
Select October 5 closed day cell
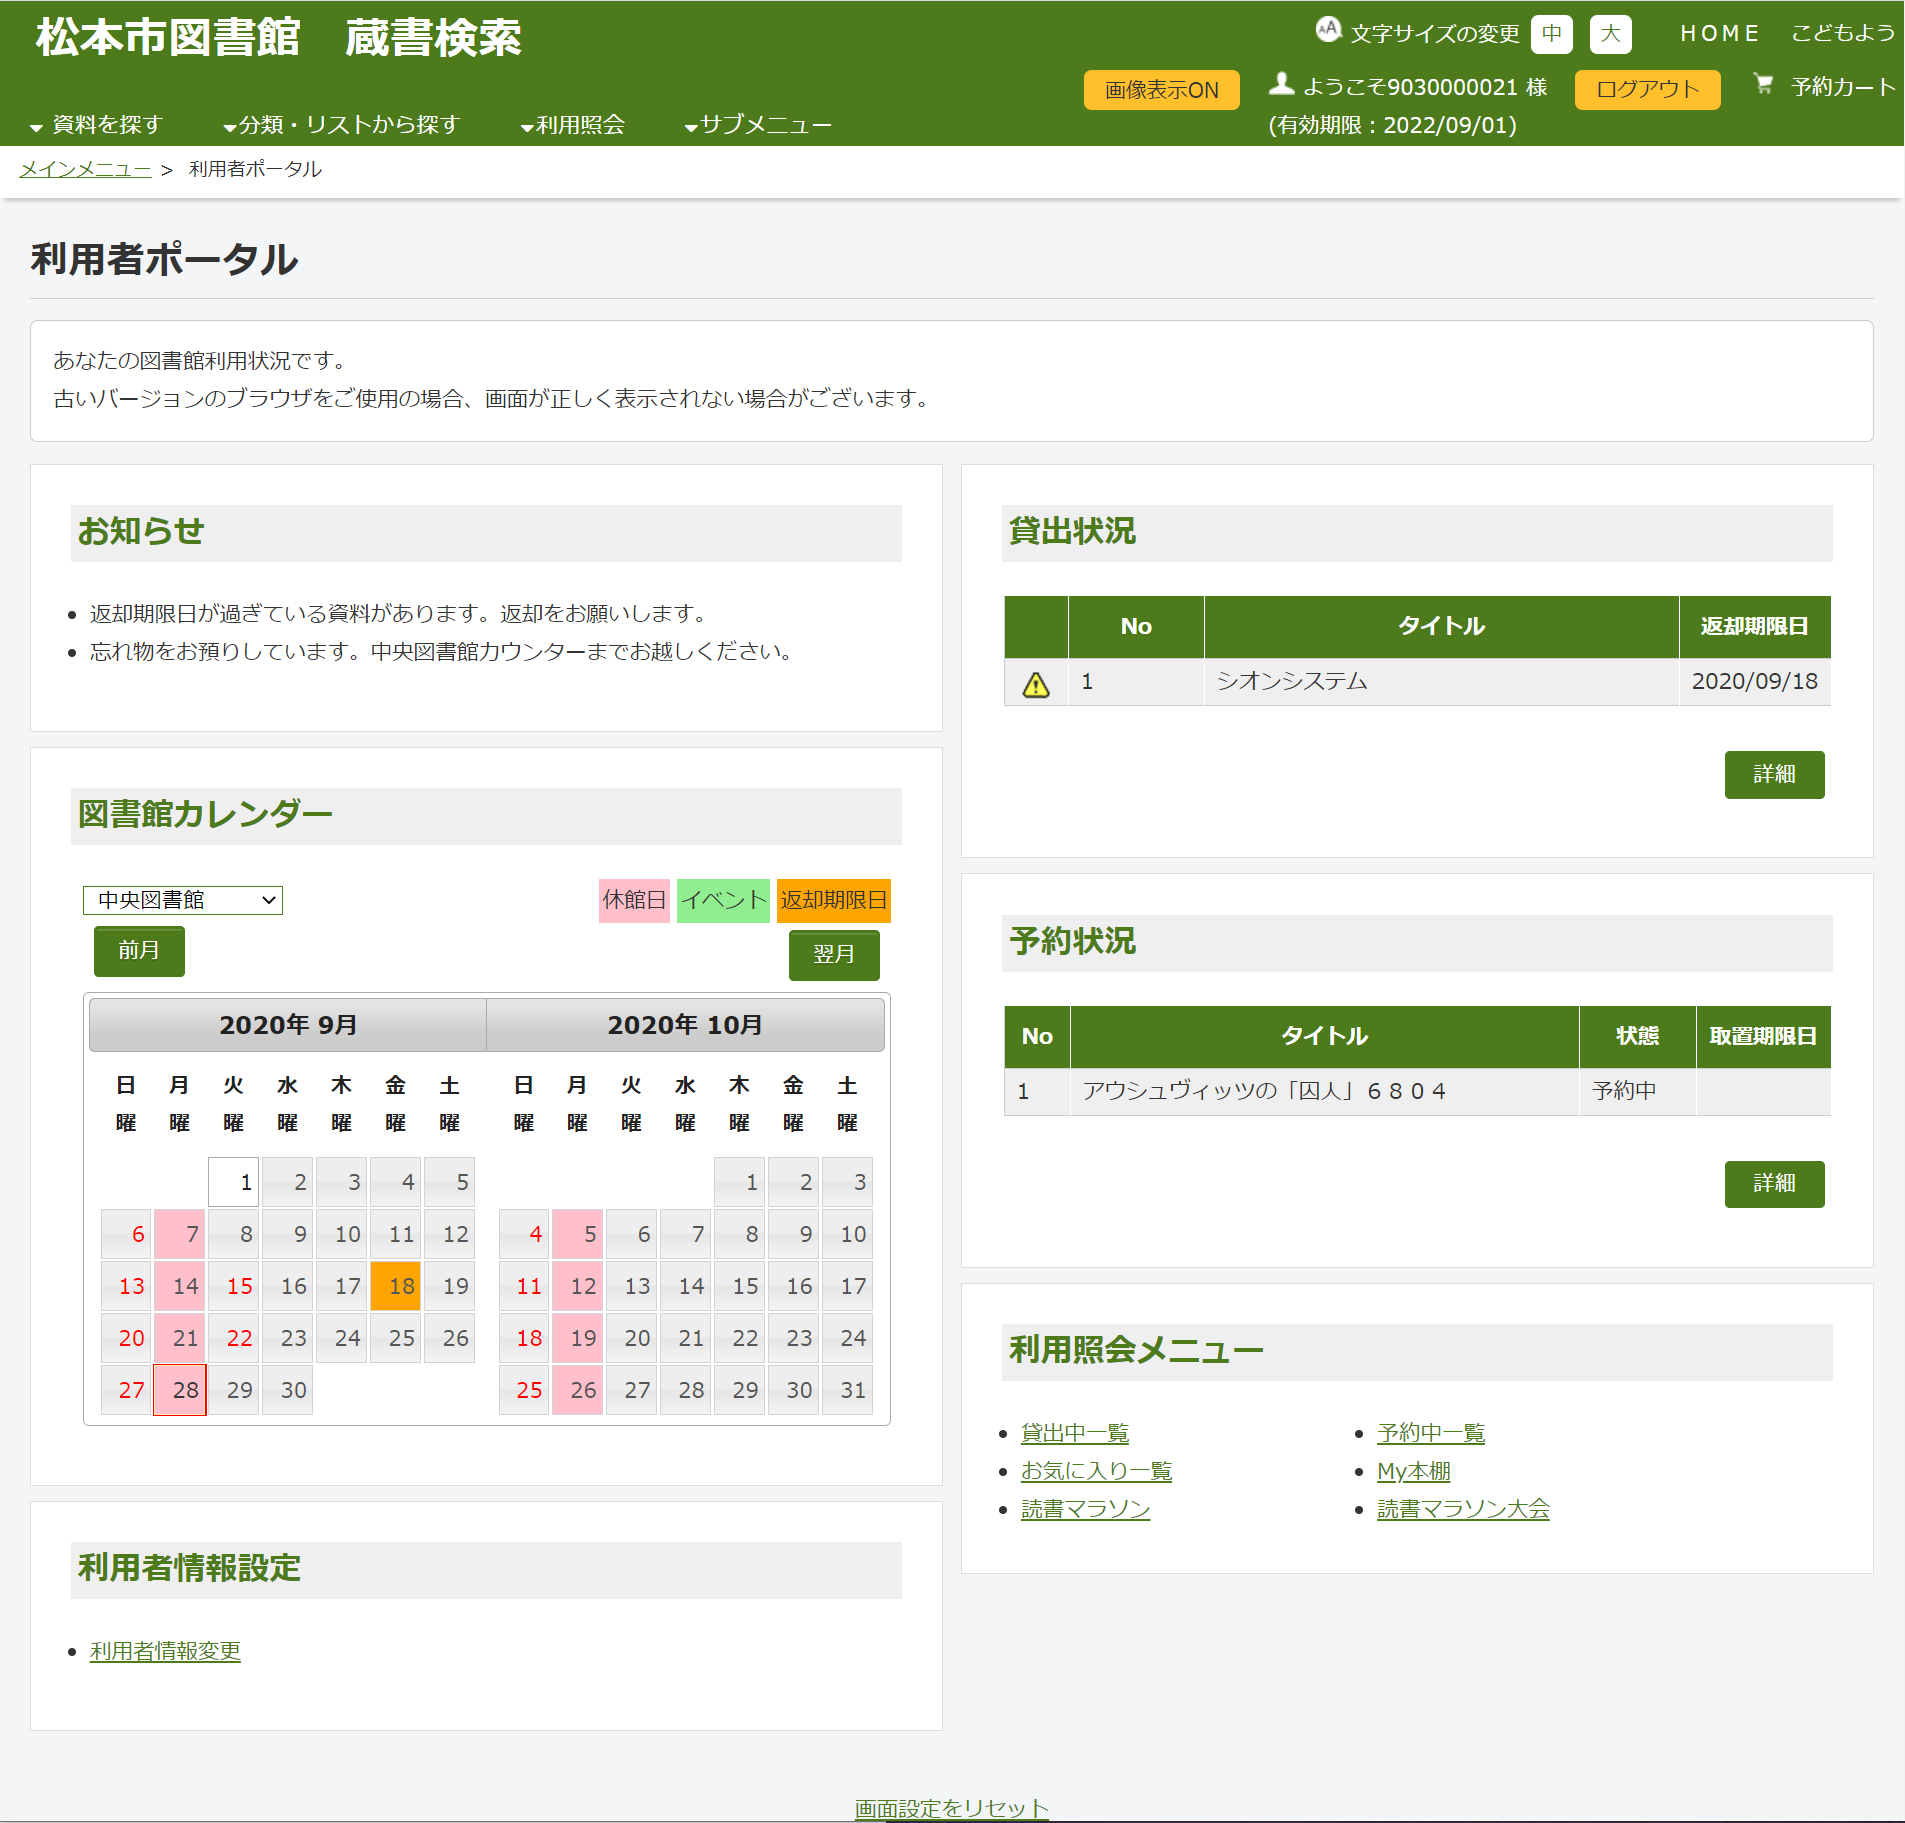577,1234
